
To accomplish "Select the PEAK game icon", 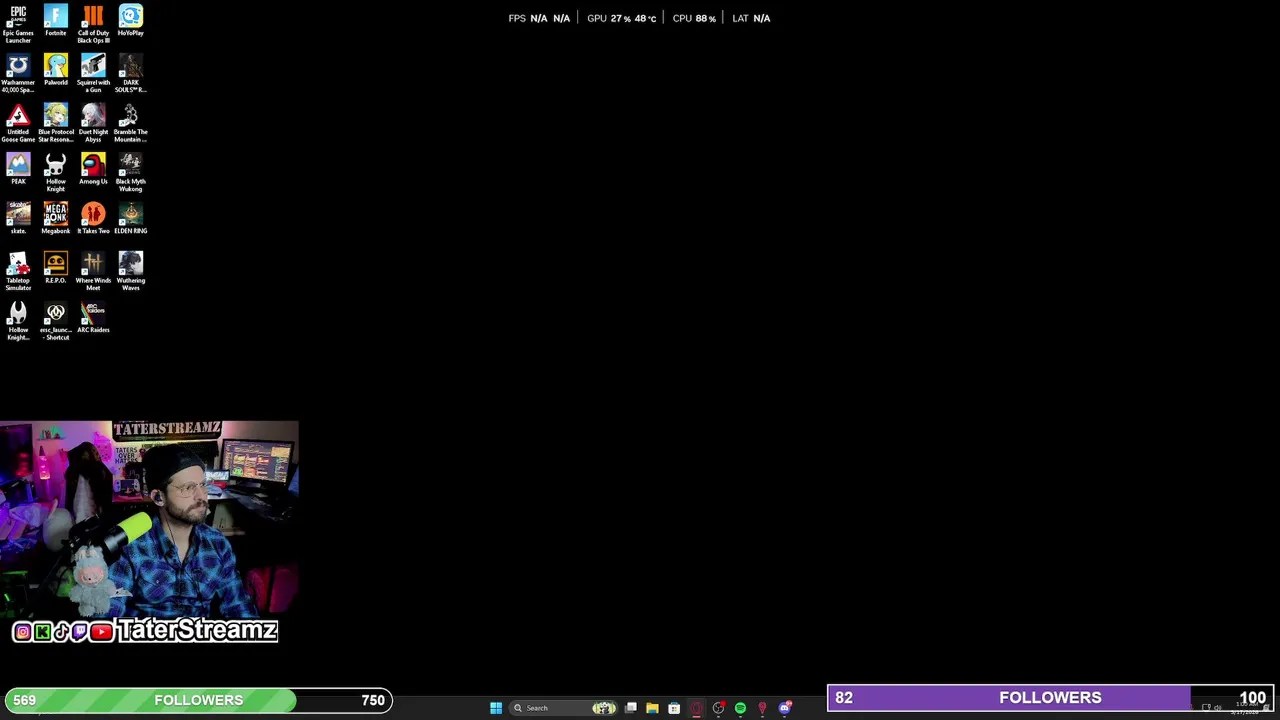I will click(x=18, y=170).
